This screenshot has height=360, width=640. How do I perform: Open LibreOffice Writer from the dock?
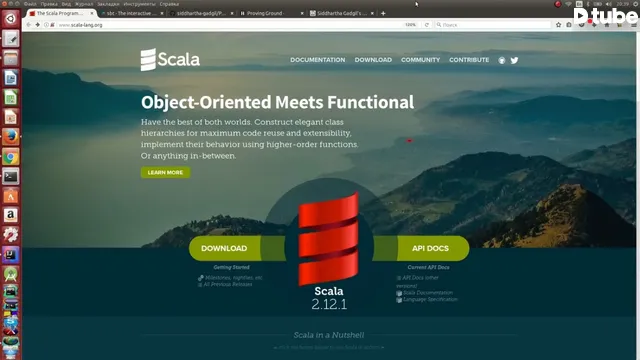(x=11, y=78)
